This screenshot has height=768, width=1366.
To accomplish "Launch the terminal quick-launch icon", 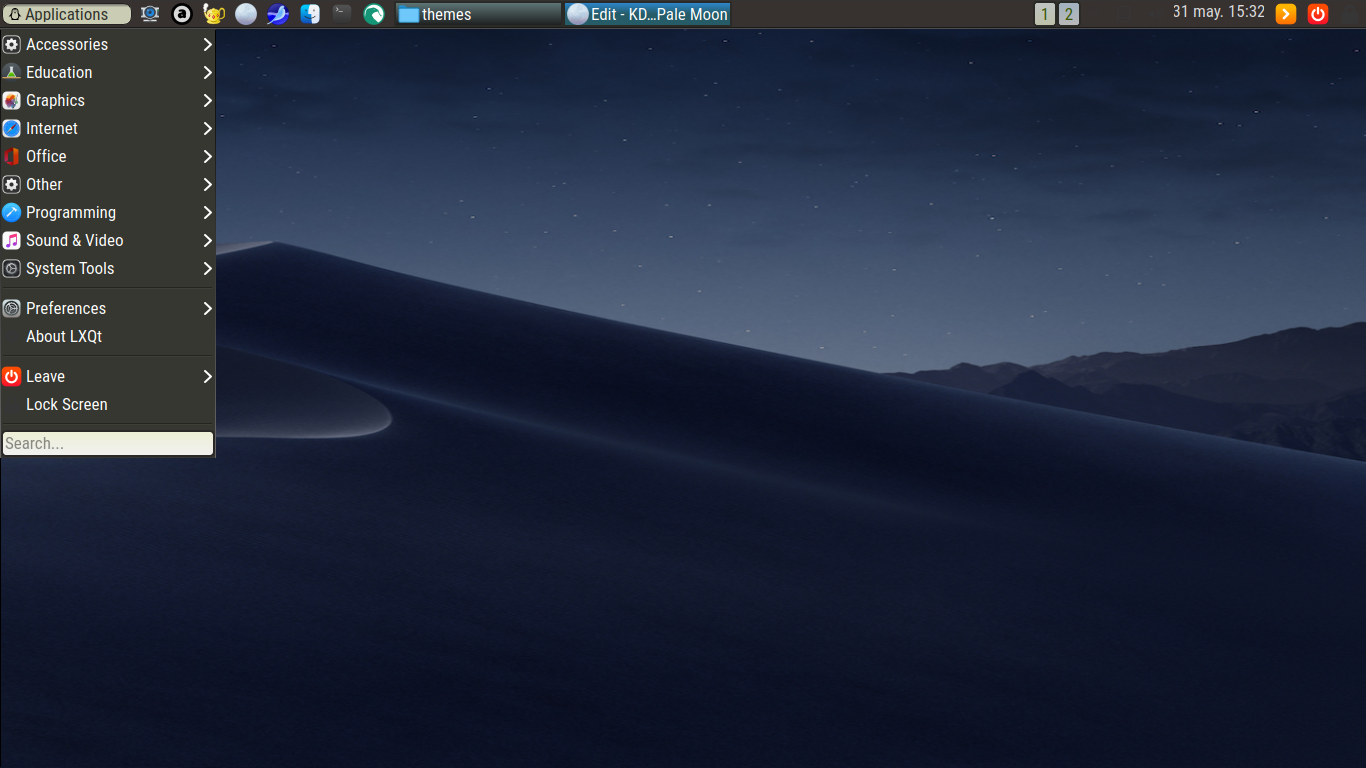I will [342, 14].
